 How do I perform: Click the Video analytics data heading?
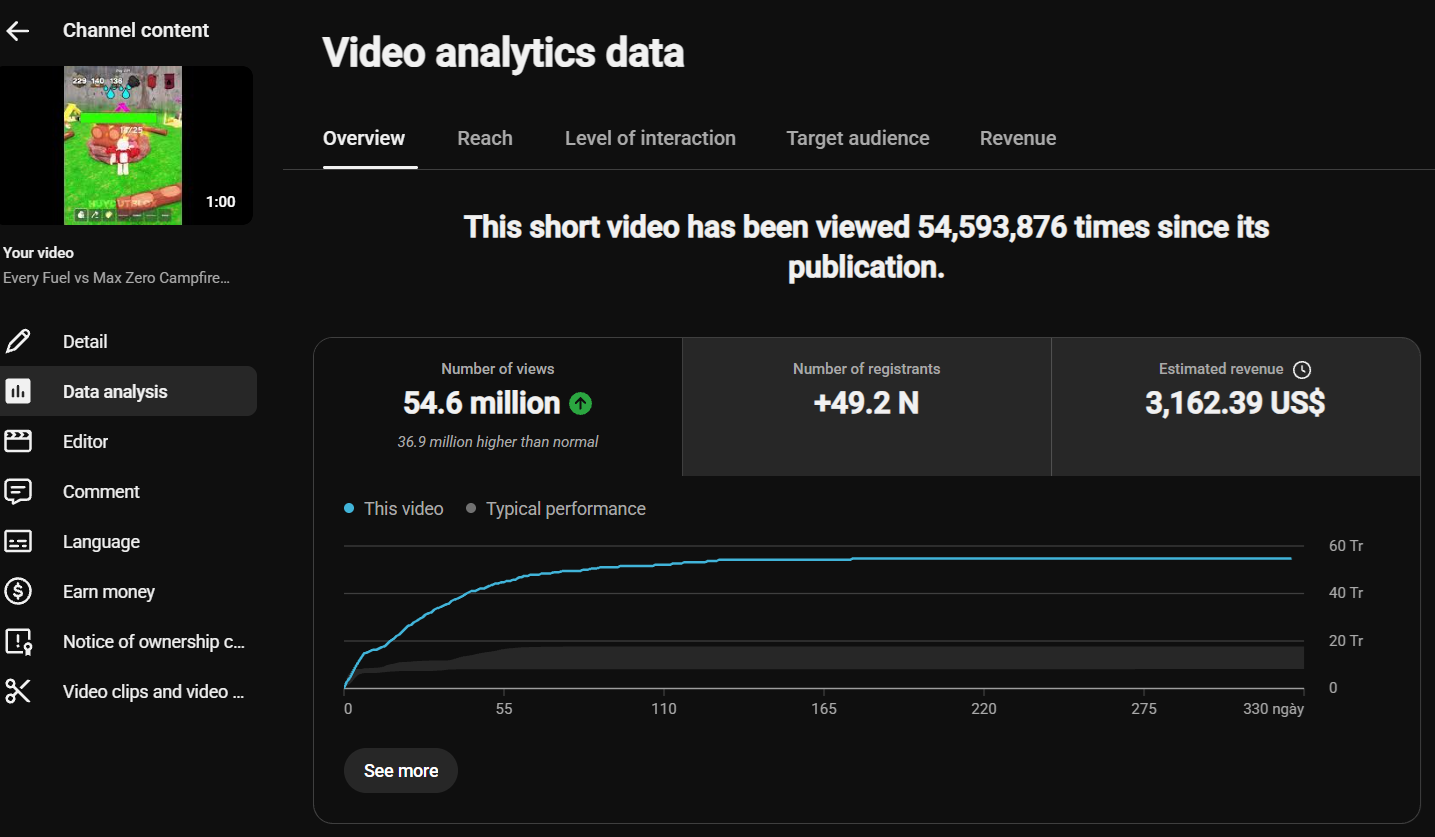[x=503, y=52]
